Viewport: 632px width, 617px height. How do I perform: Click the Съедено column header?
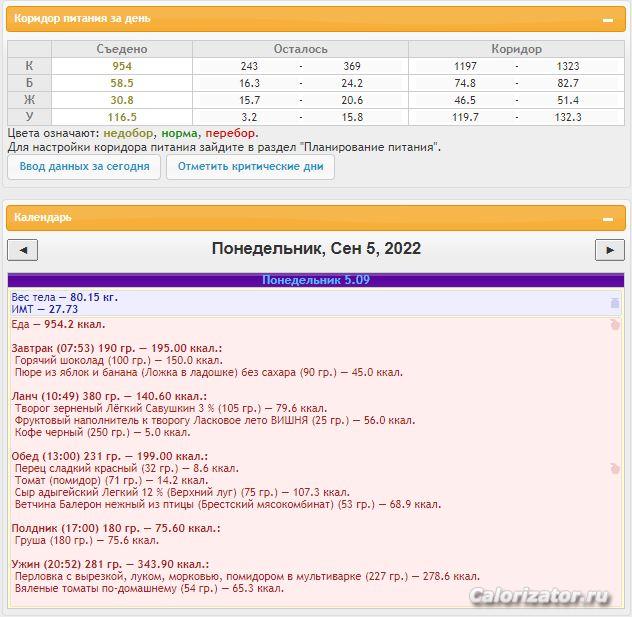pos(122,49)
